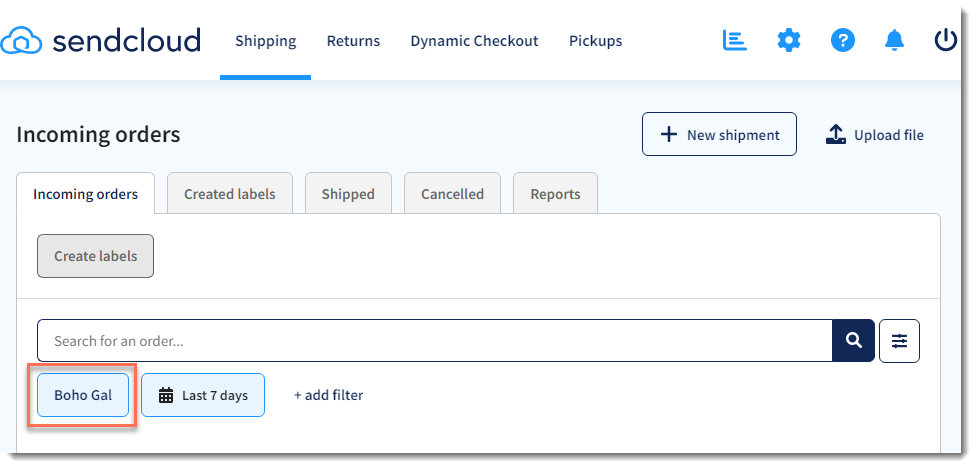Switch to the Created labels tab
This screenshot has height=468, width=976.
click(x=230, y=194)
